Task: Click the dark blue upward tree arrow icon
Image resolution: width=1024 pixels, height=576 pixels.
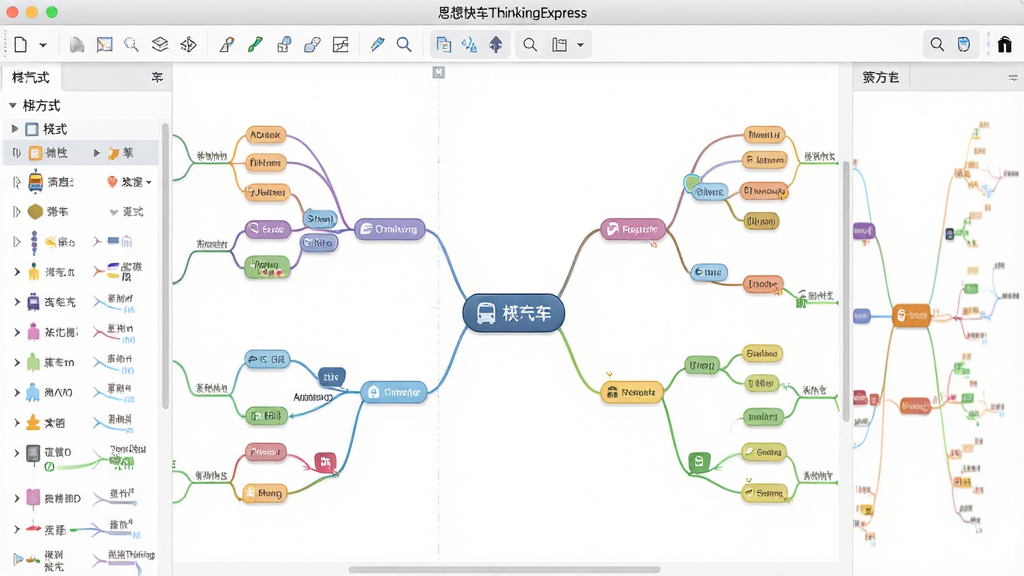Action: 496,44
